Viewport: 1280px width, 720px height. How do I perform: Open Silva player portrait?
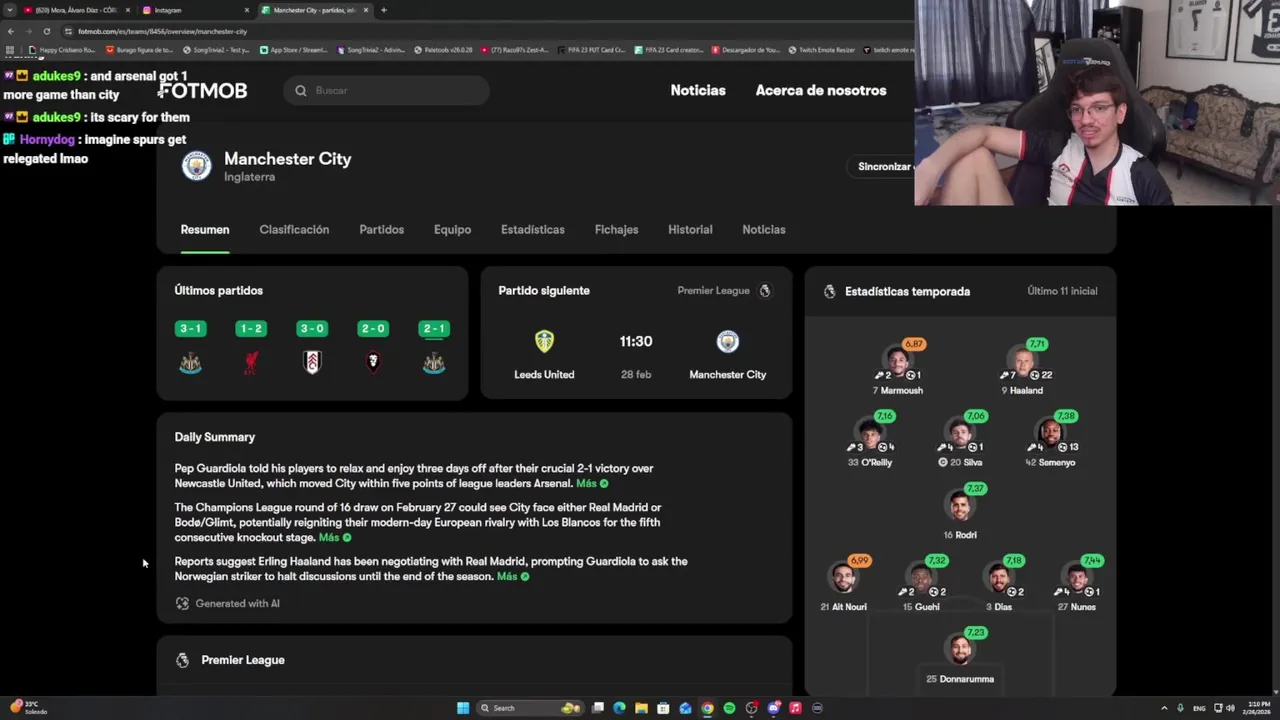point(961,431)
